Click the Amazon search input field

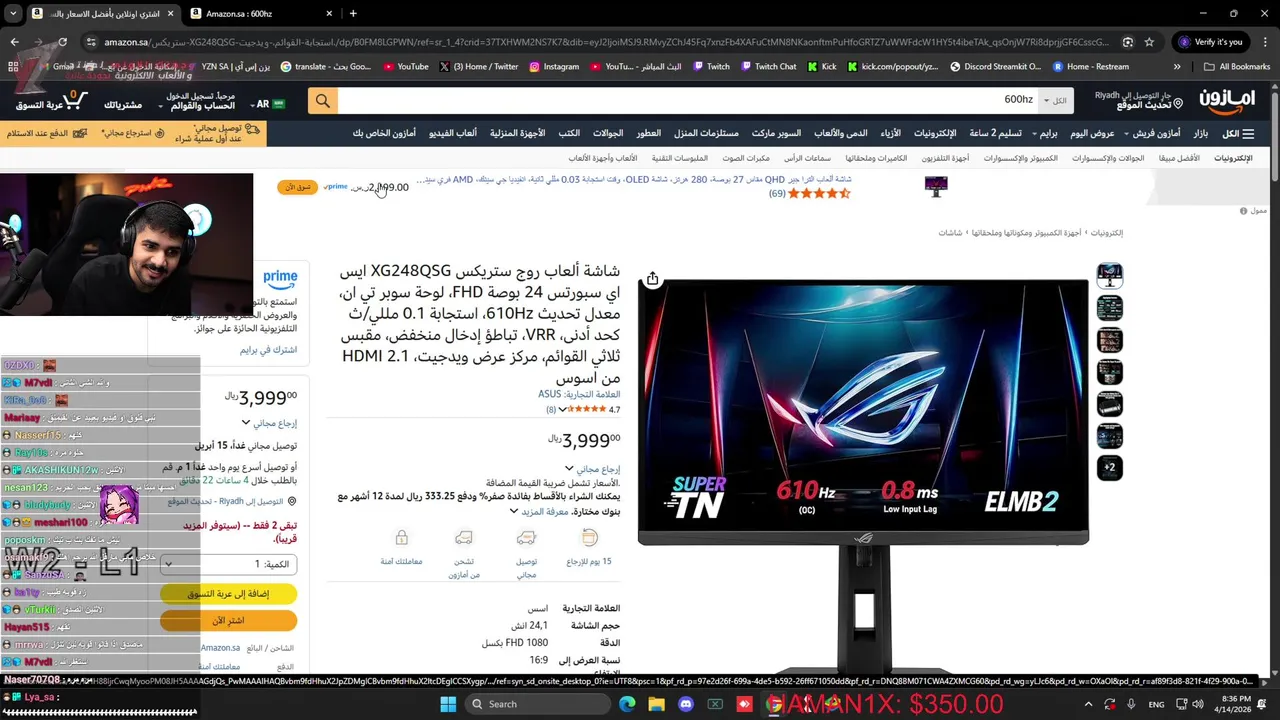pos(690,100)
